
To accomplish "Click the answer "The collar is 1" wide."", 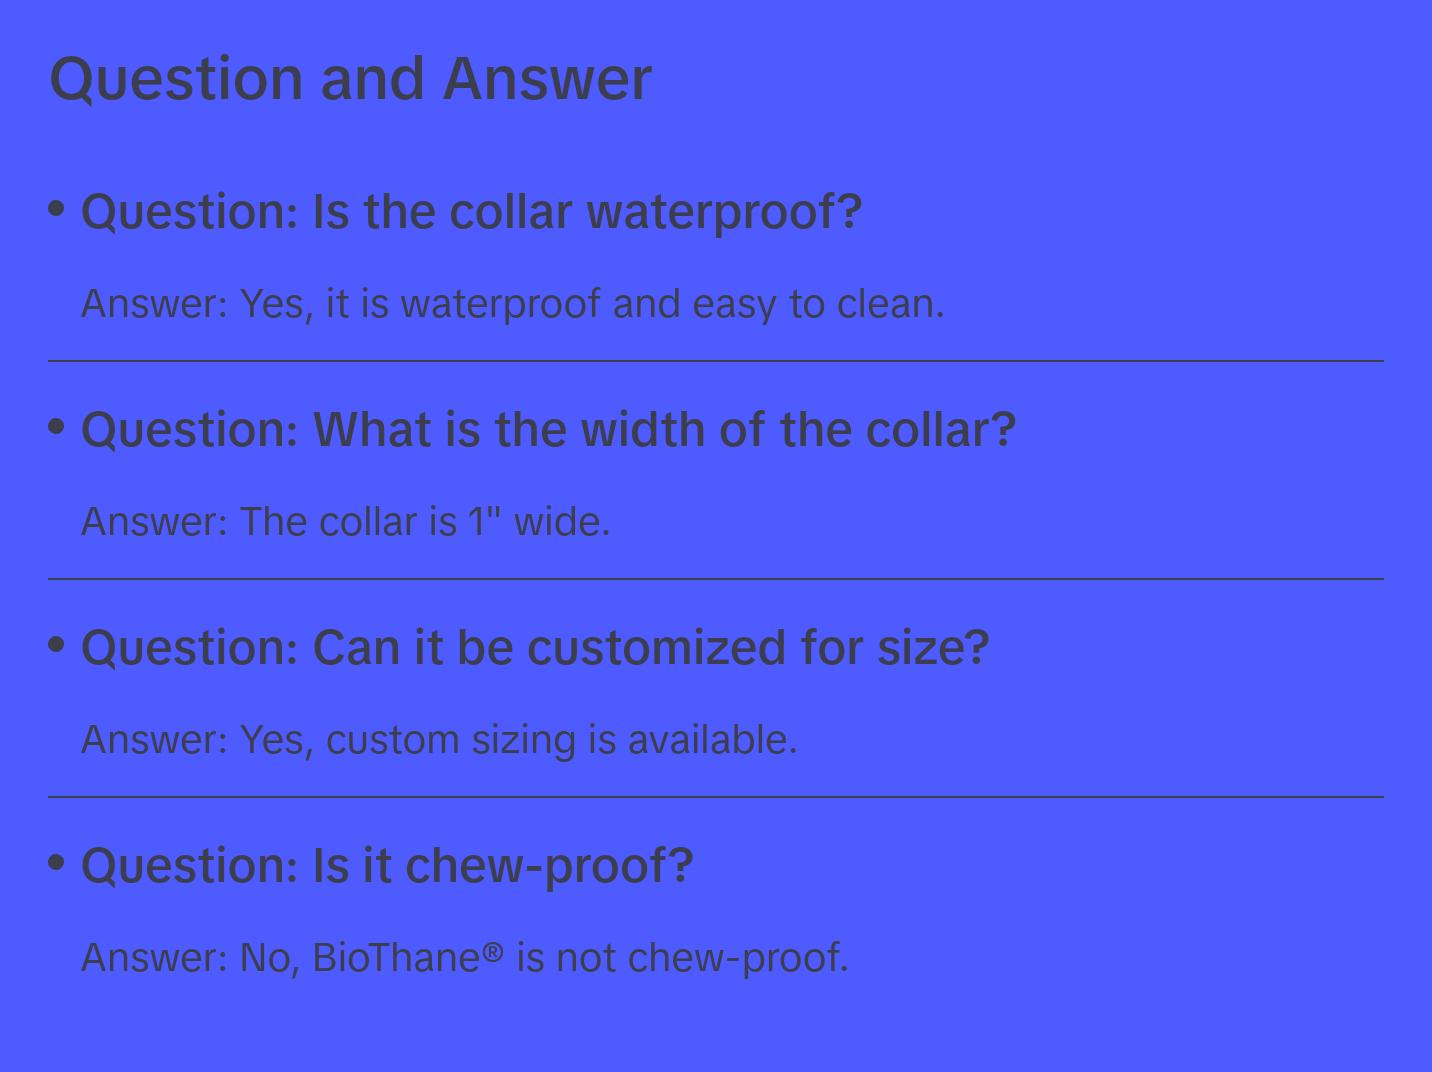I will tap(345, 522).
